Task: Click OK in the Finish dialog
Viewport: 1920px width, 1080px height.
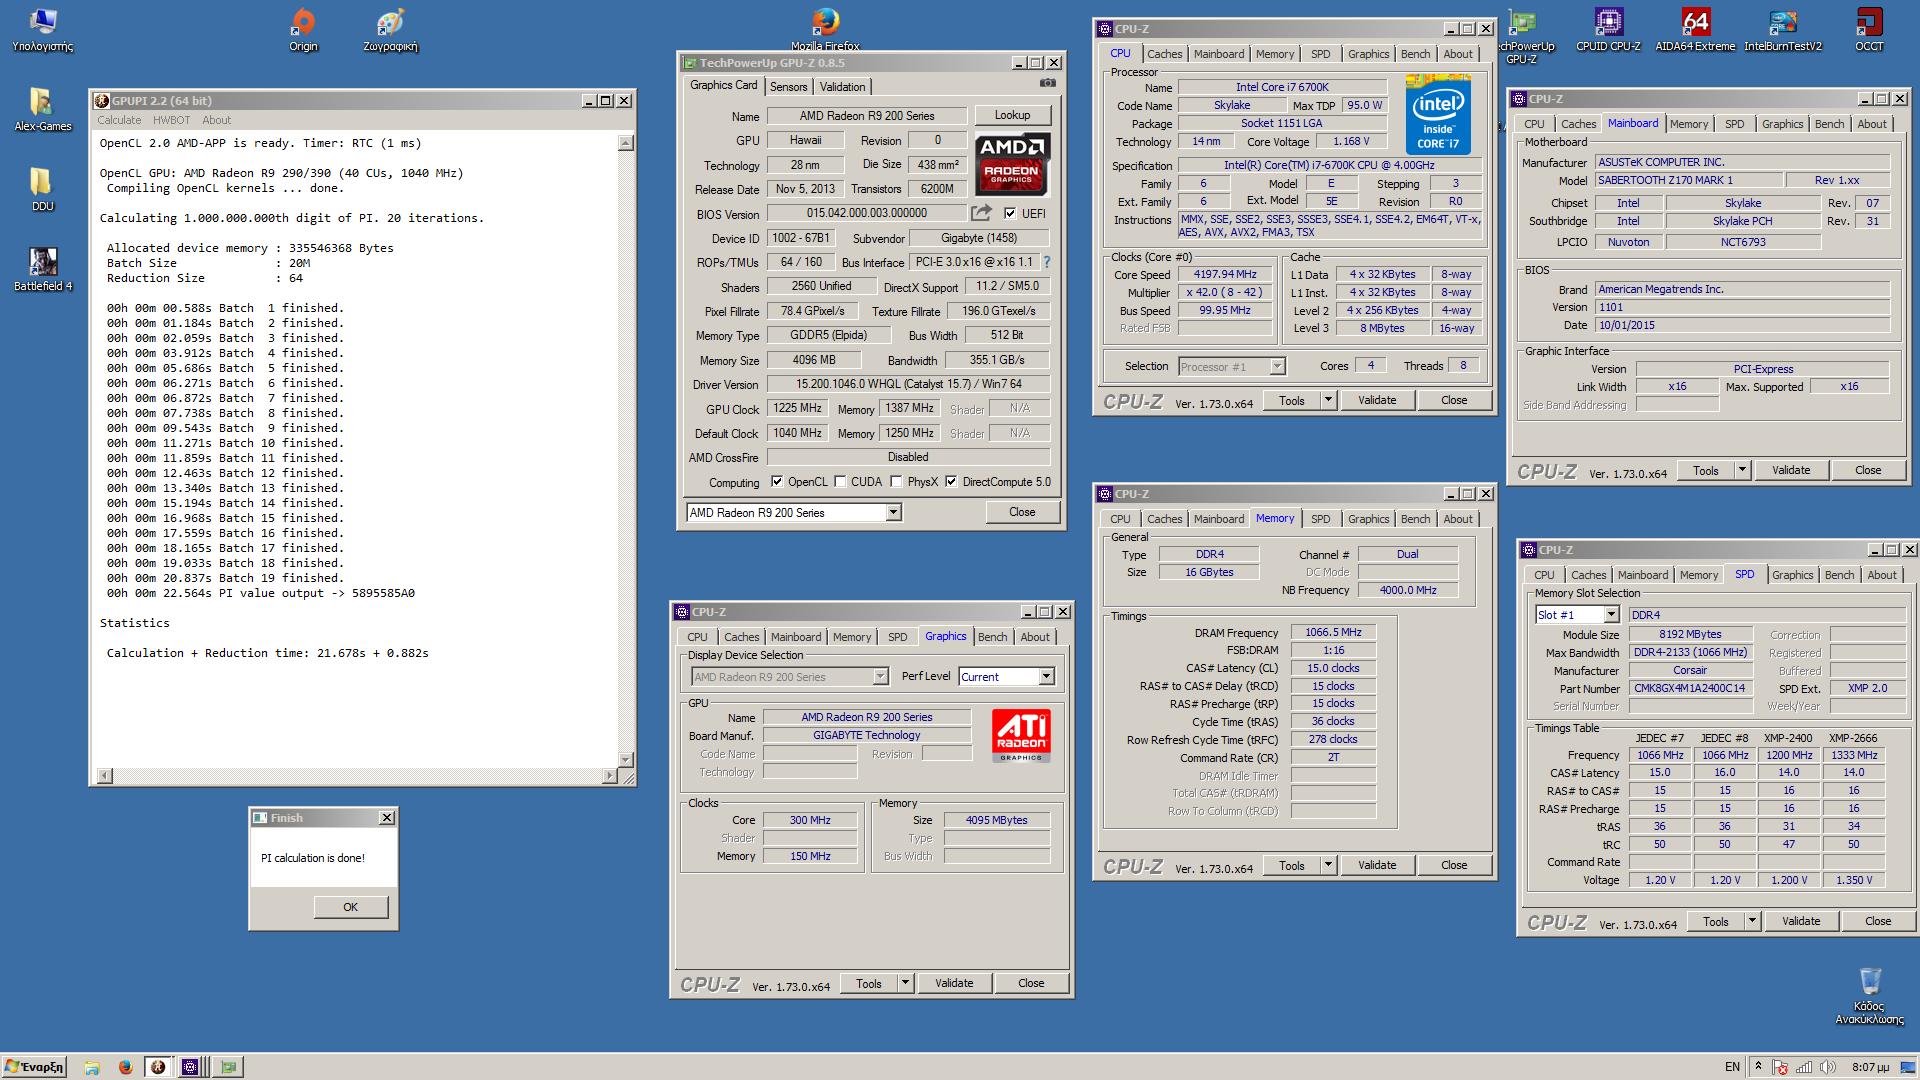Action: point(350,907)
